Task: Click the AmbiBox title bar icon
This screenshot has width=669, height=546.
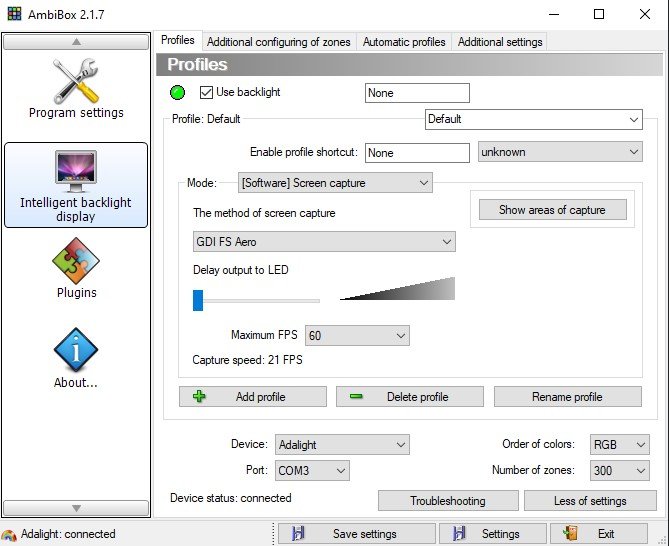Action: point(12,14)
